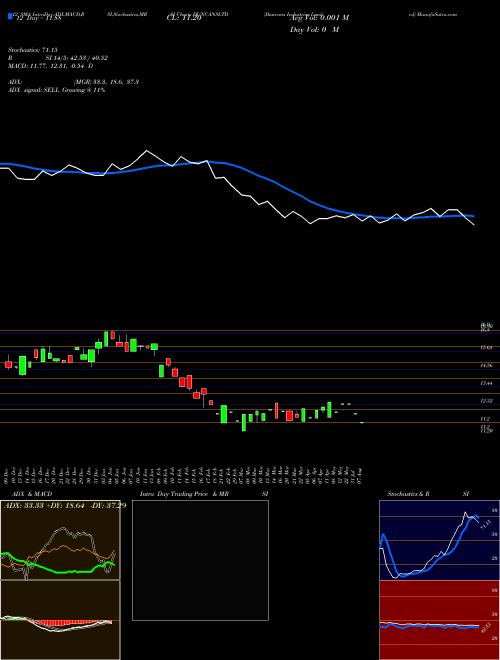Click the 'Stochastics & R' panel heading
The width and height of the screenshot is (500, 660).
409,494
